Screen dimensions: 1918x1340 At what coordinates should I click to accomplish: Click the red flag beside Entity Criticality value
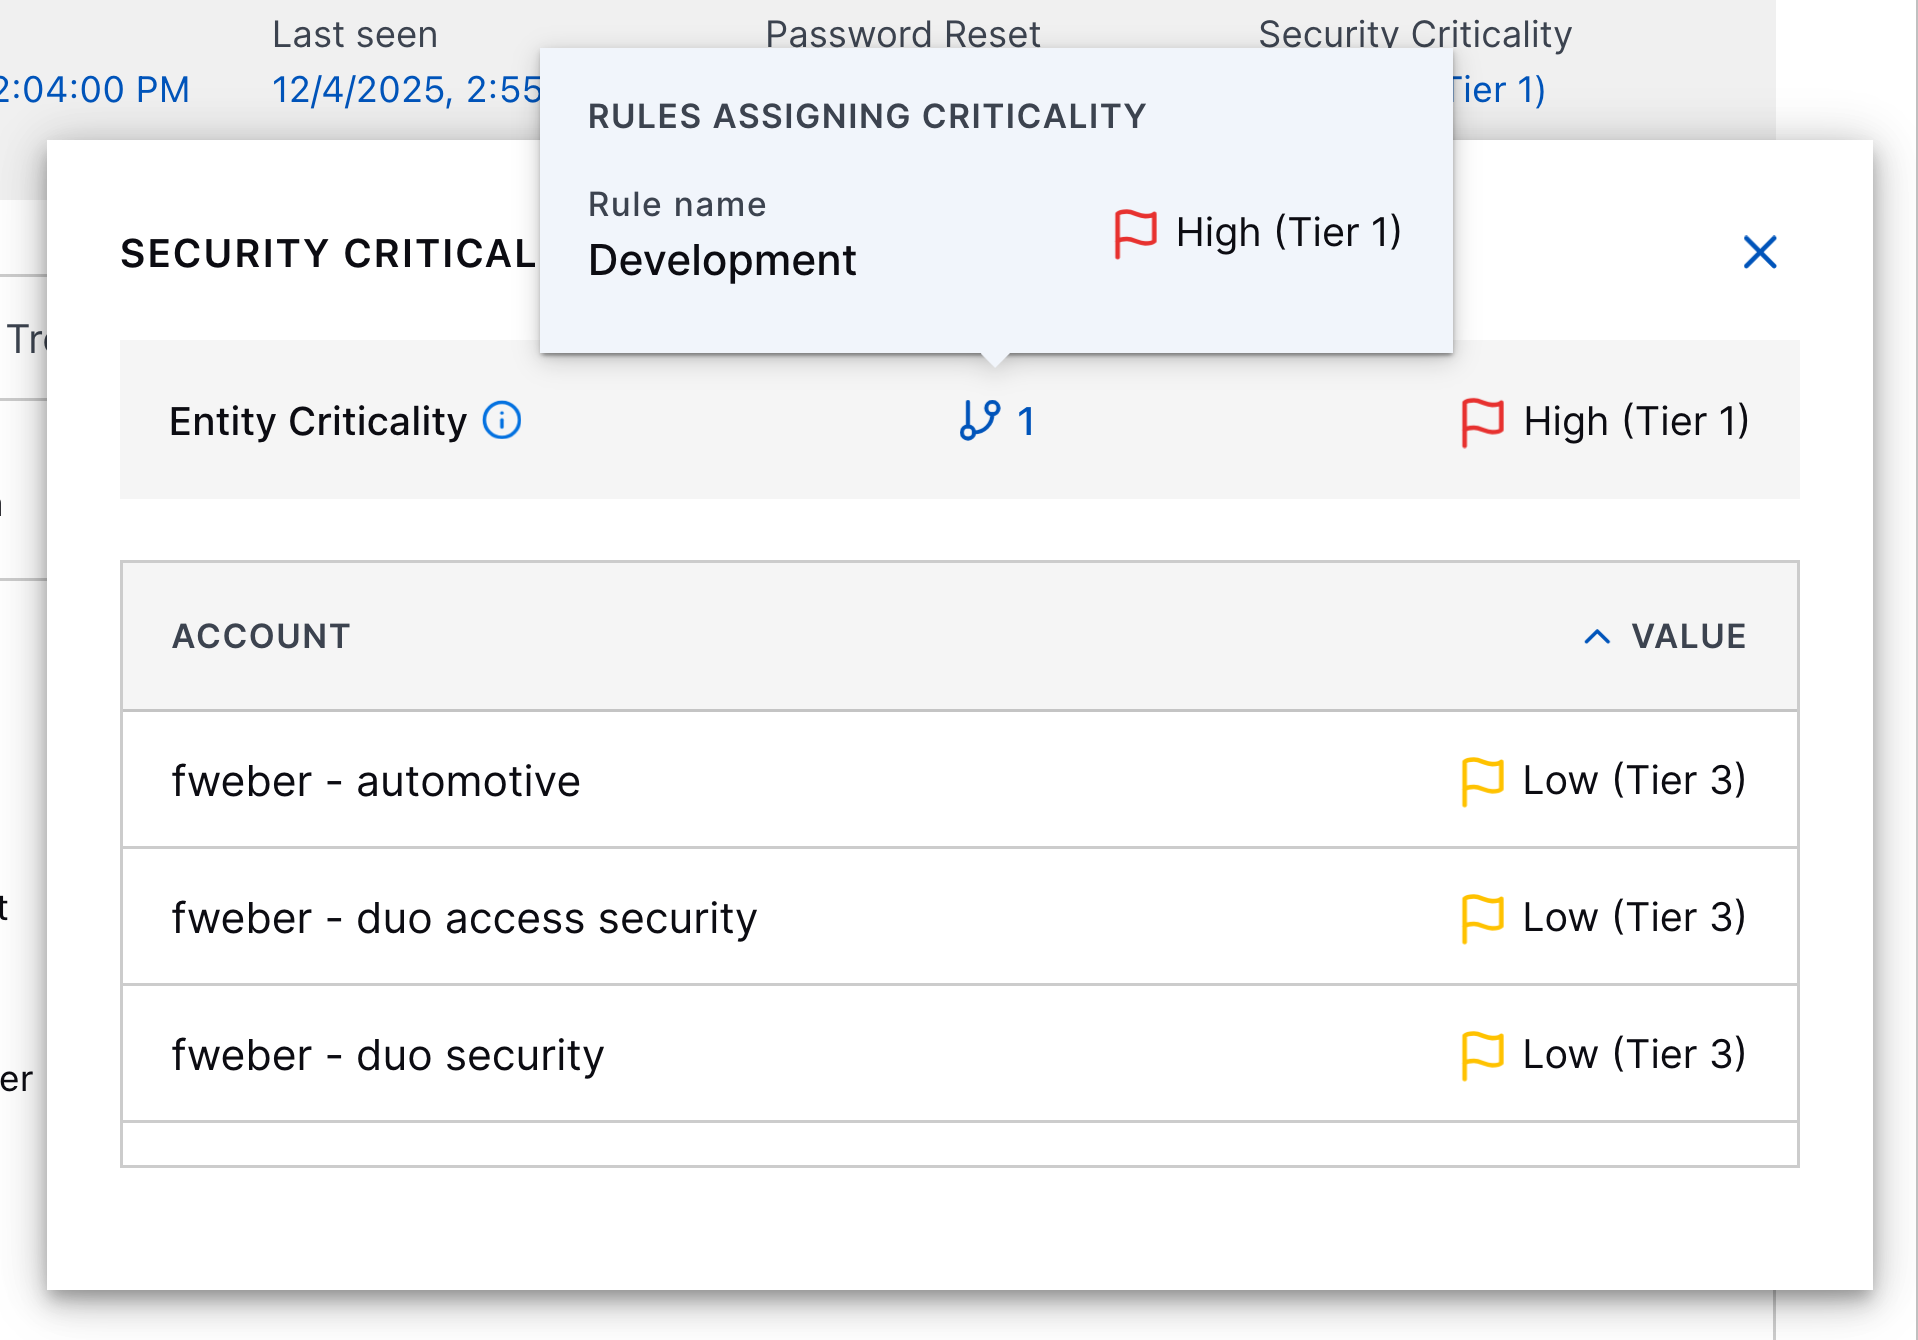pos(1482,420)
